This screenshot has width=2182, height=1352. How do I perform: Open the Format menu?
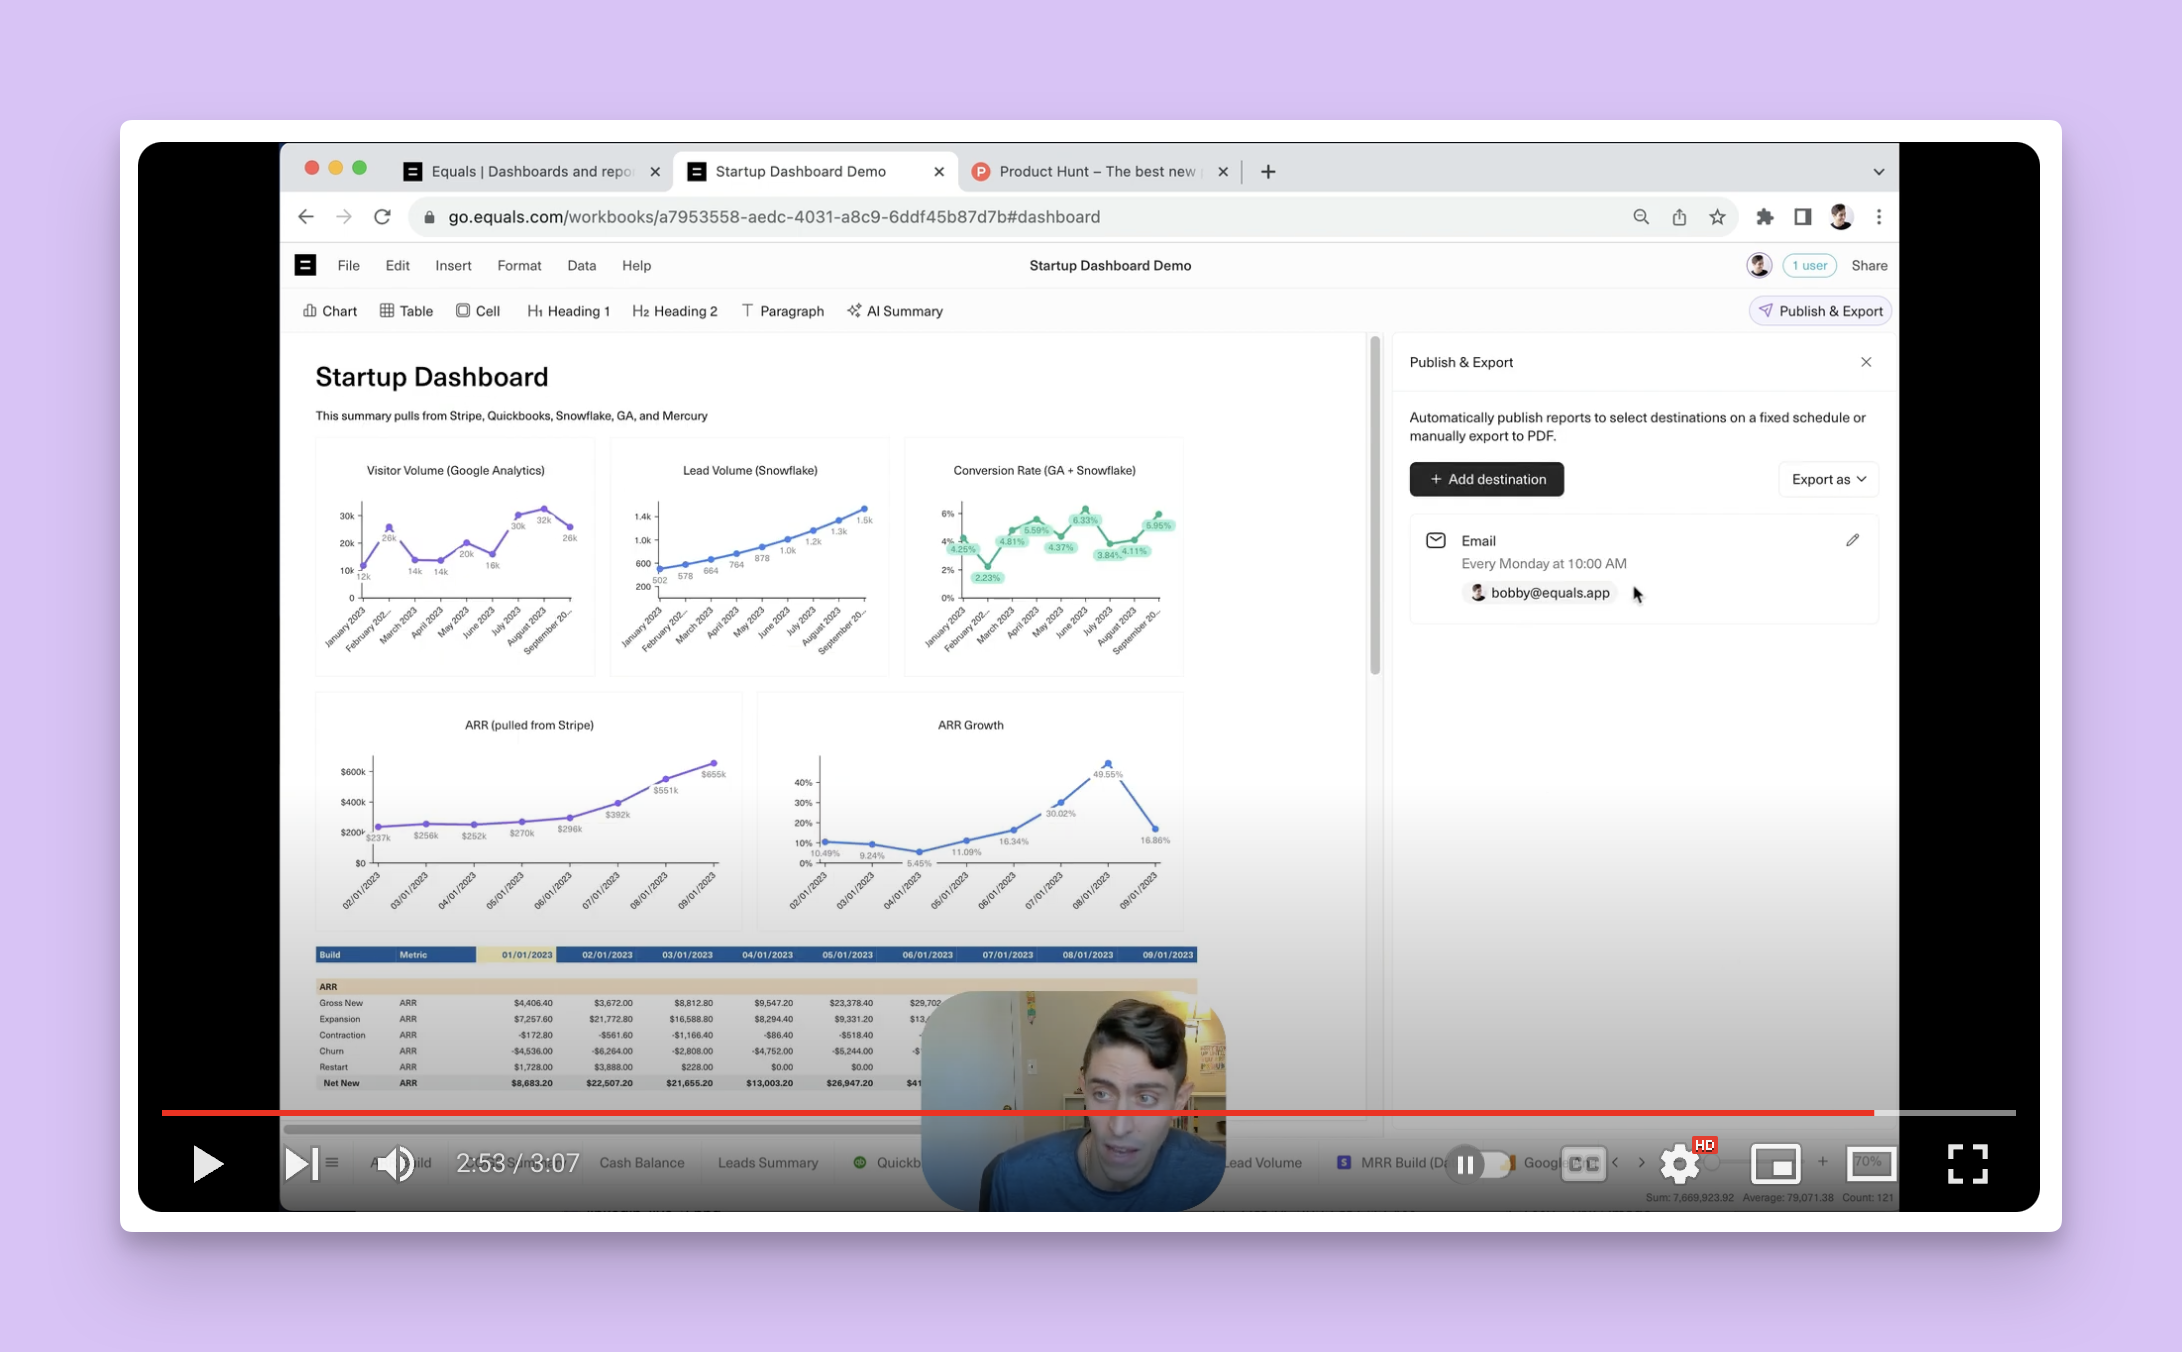[519, 265]
